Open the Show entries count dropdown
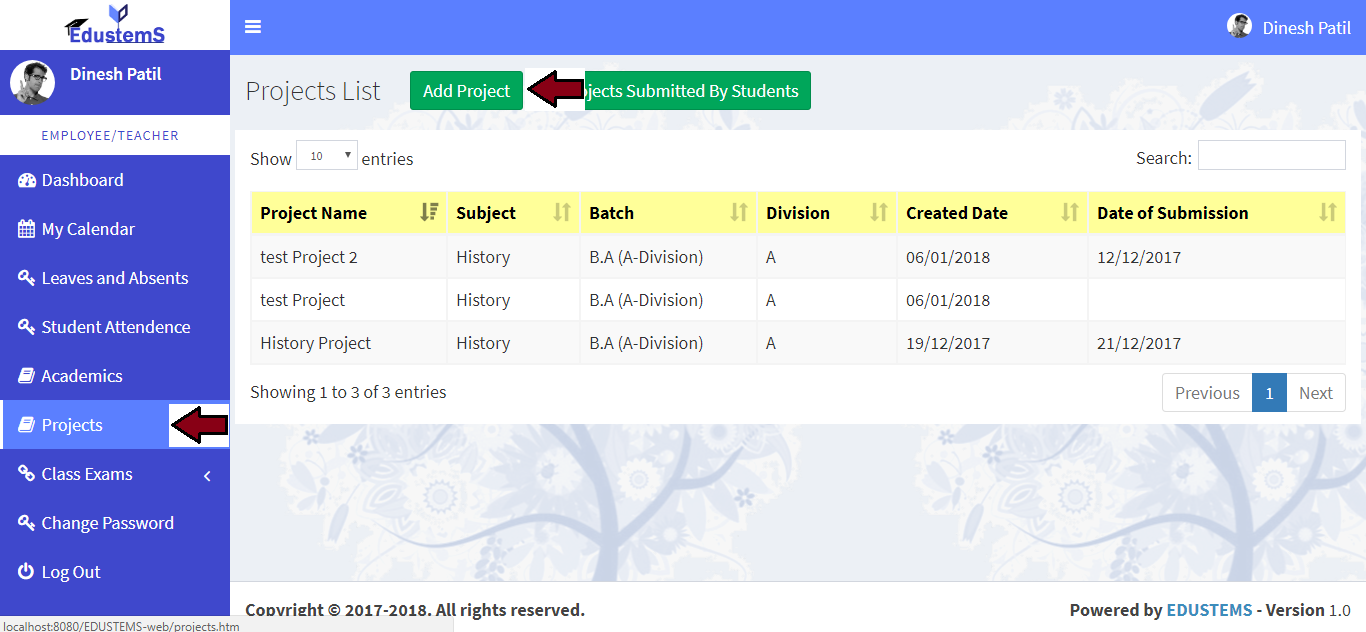The width and height of the screenshot is (1366, 632). click(x=327, y=156)
